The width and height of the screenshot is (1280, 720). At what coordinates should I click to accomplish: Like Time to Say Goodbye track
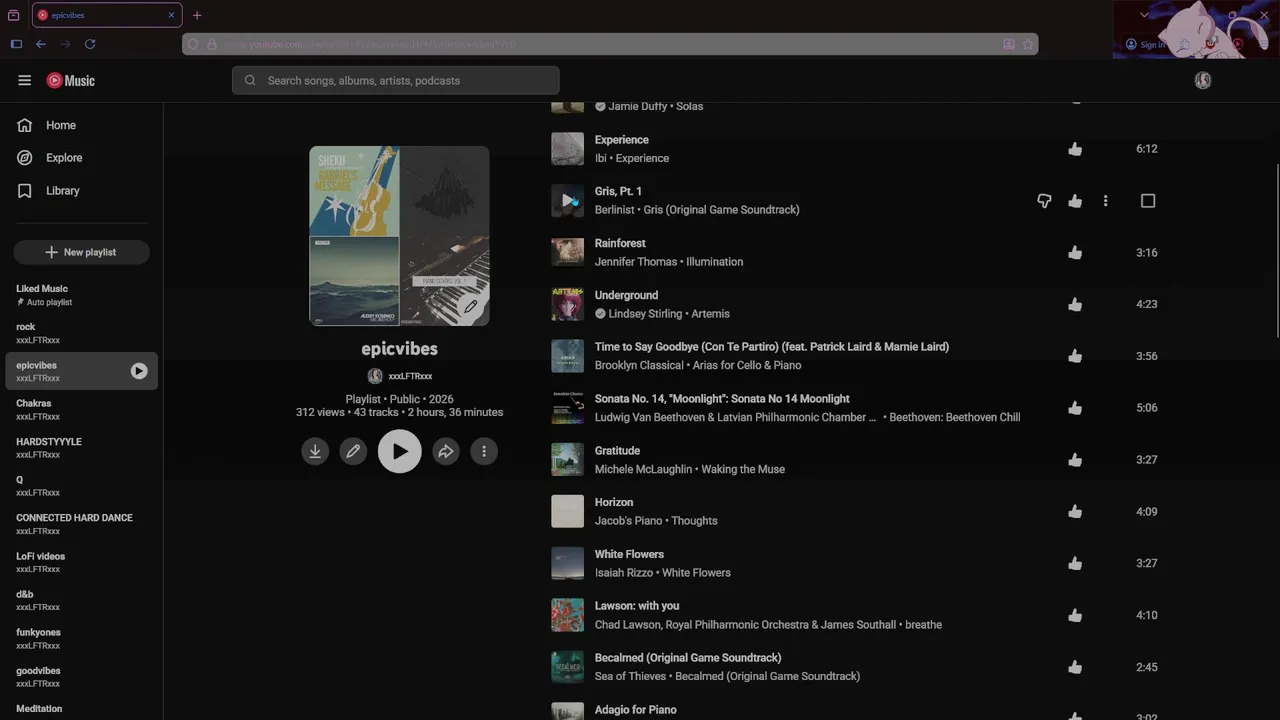[1075, 356]
